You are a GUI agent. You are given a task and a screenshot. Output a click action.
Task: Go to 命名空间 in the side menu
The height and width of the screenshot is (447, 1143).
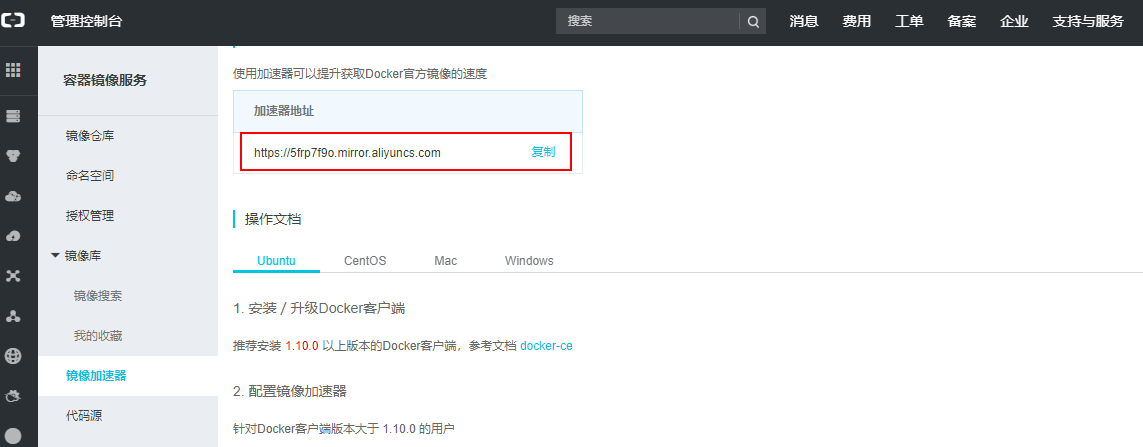tap(90, 176)
